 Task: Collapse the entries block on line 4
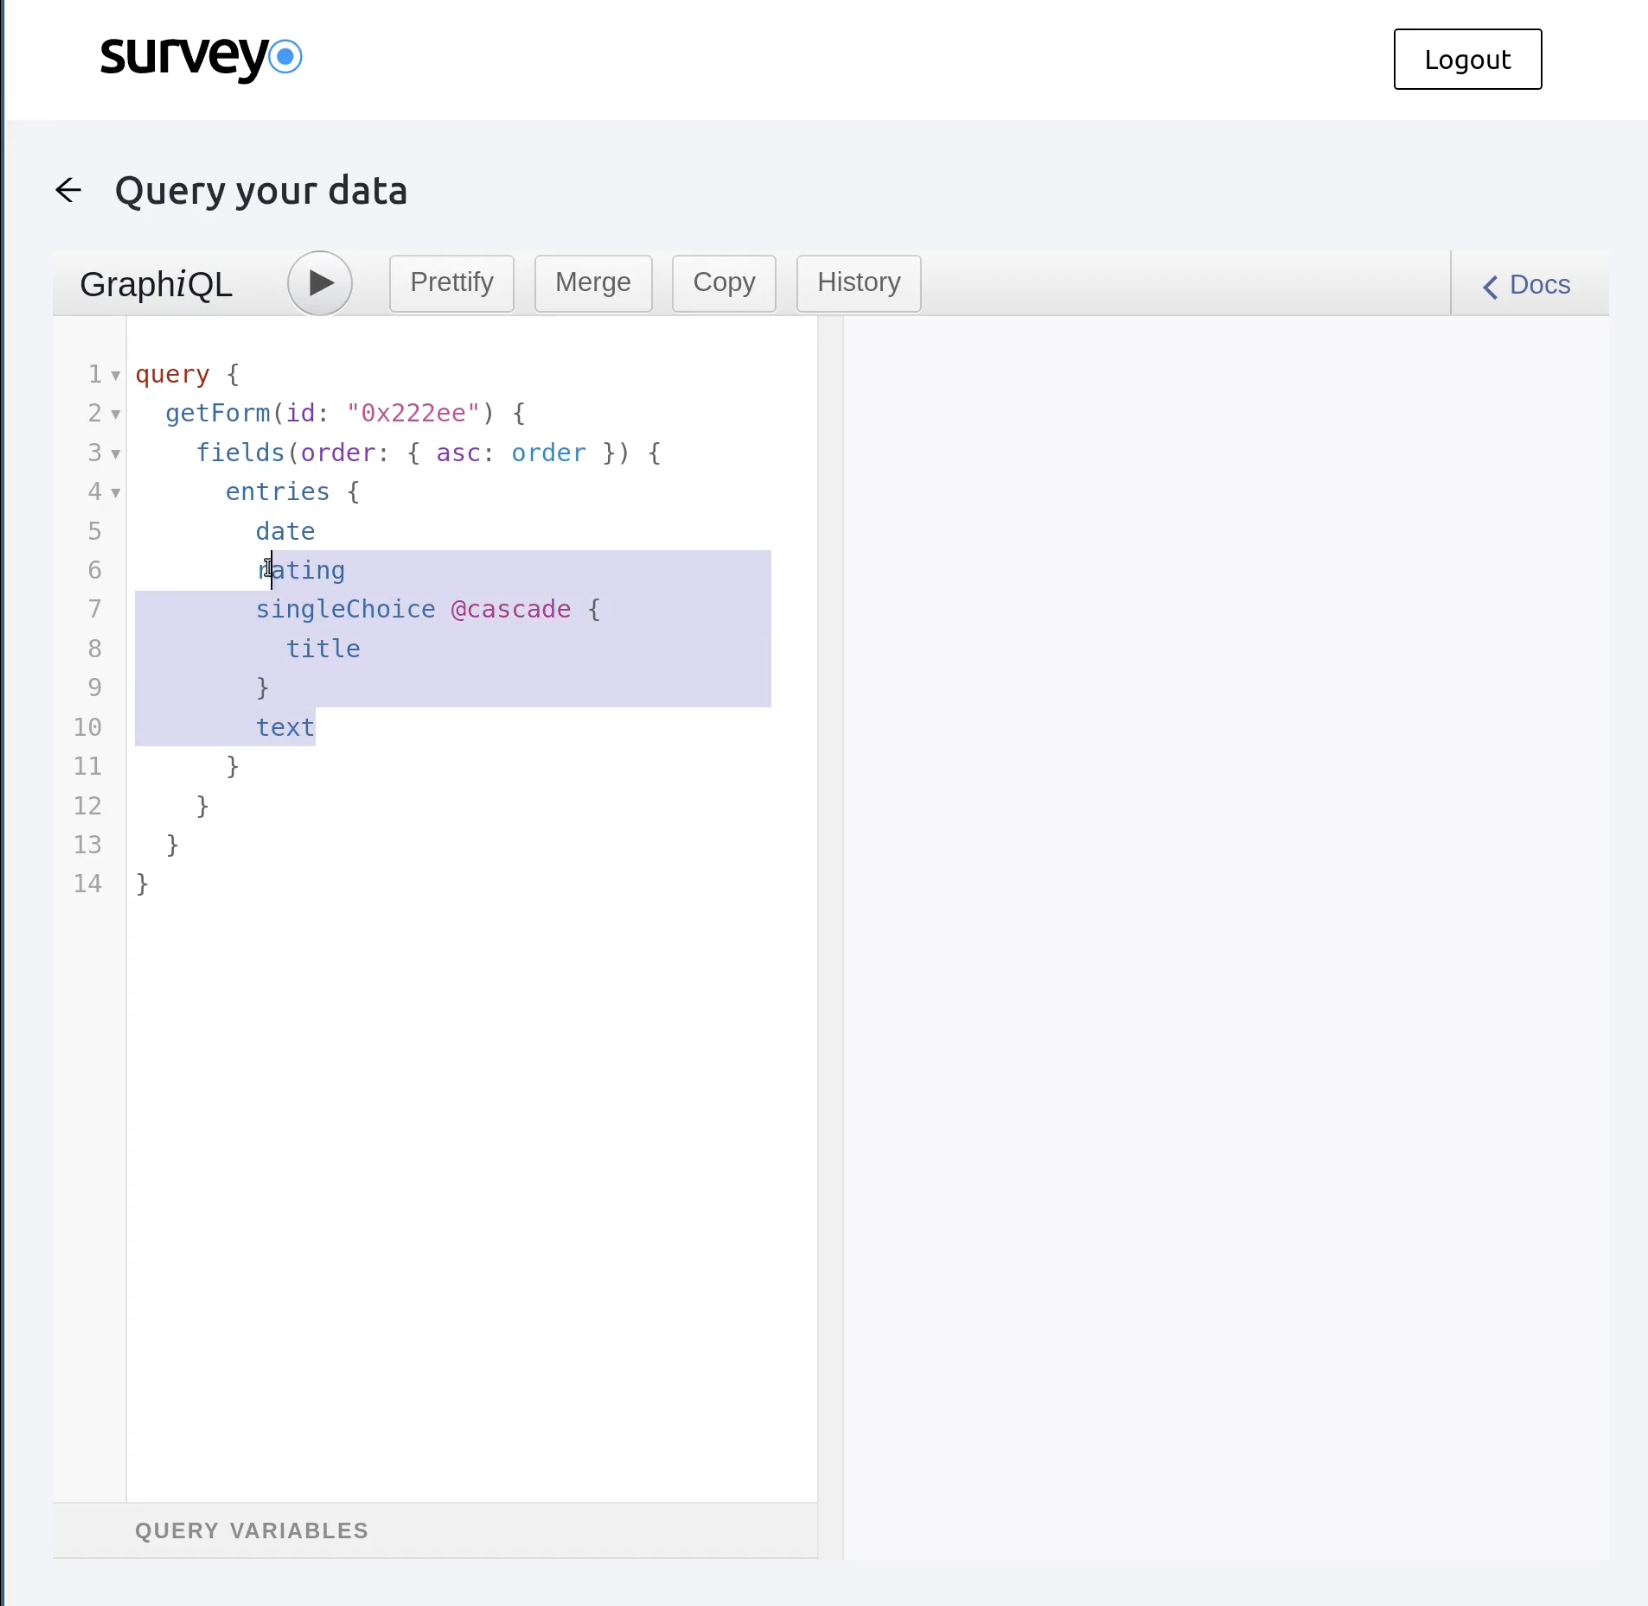(114, 494)
